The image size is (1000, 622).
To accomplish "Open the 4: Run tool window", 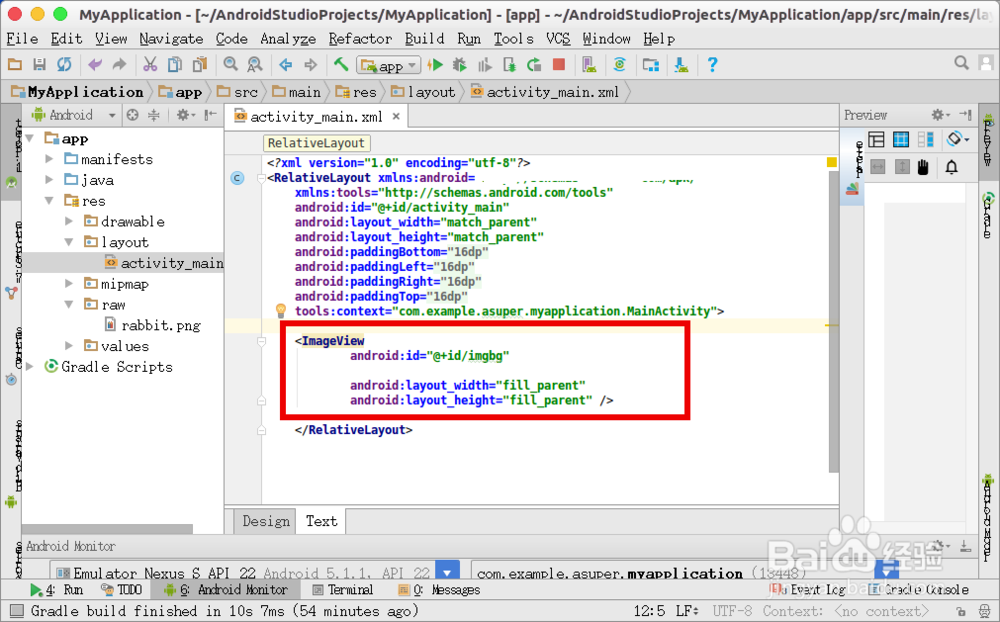I will tap(56, 590).
